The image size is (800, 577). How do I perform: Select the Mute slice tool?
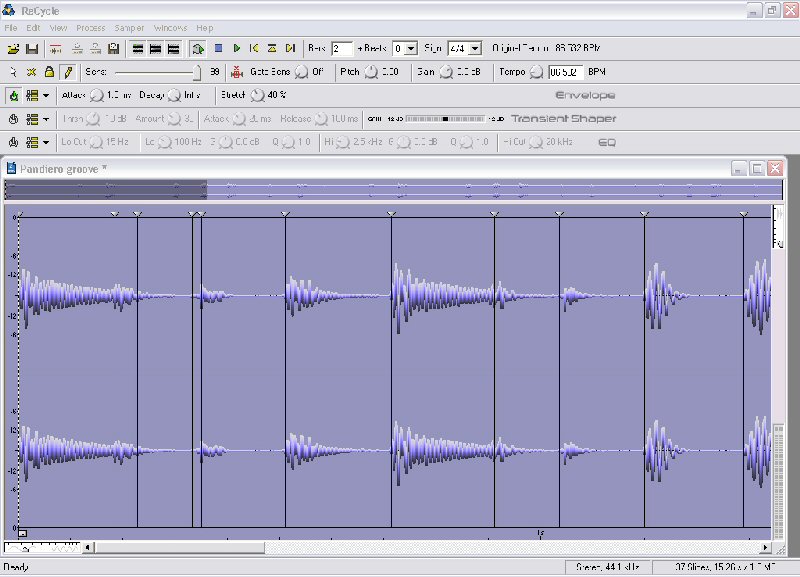pyautogui.click(x=31, y=72)
